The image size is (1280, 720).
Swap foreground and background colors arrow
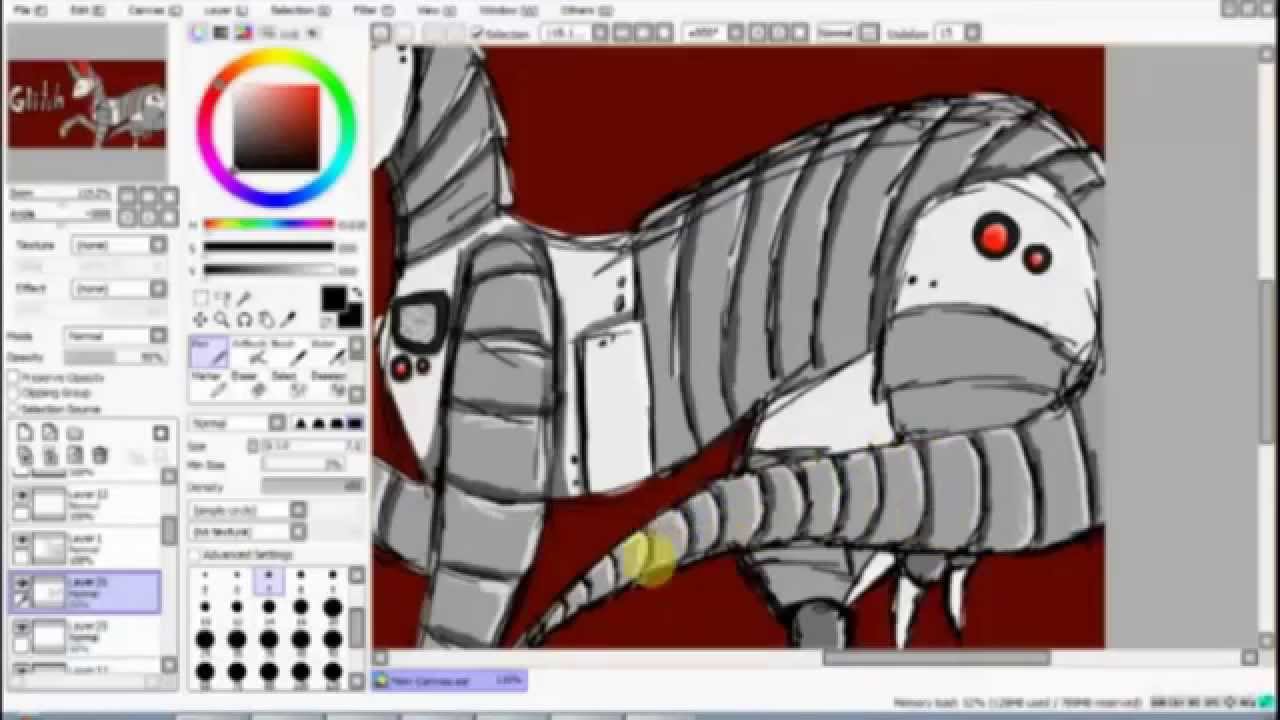click(356, 292)
